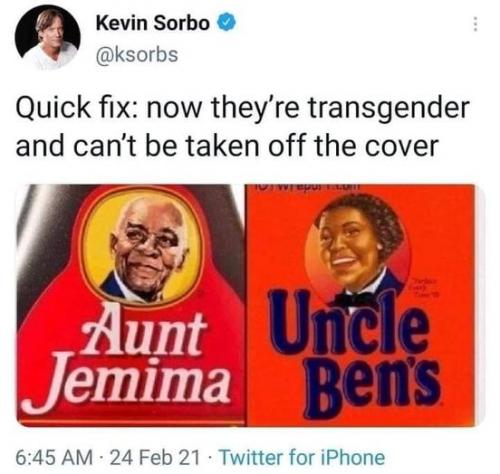Open the round profile avatar photo
The height and width of the screenshot is (474, 500).
click(x=47, y=39)
